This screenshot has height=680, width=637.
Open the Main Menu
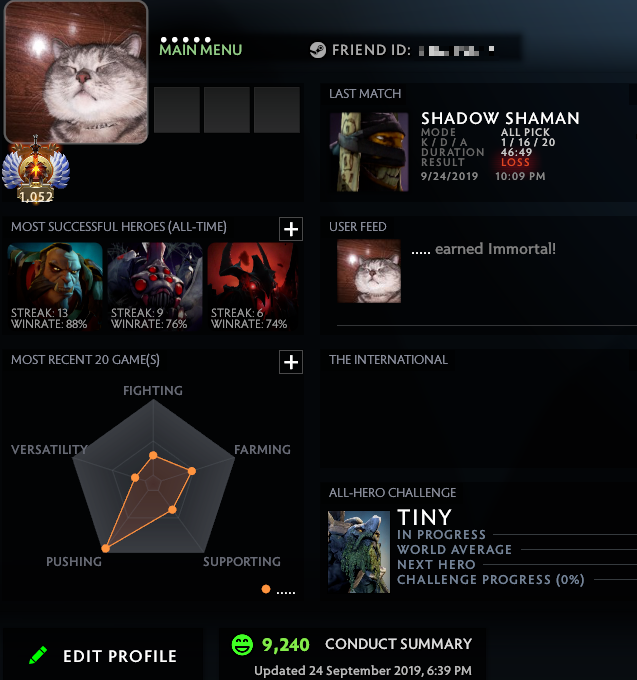click(200, 50)
